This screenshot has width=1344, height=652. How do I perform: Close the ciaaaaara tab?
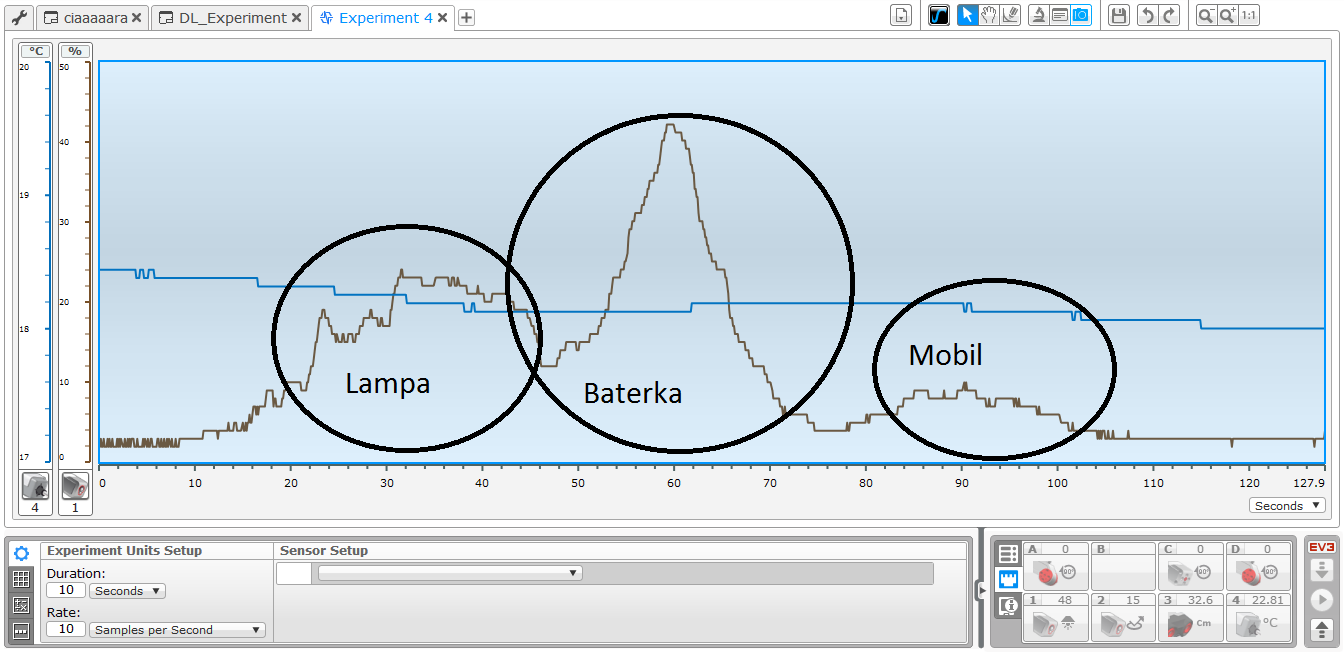(137, 18)
